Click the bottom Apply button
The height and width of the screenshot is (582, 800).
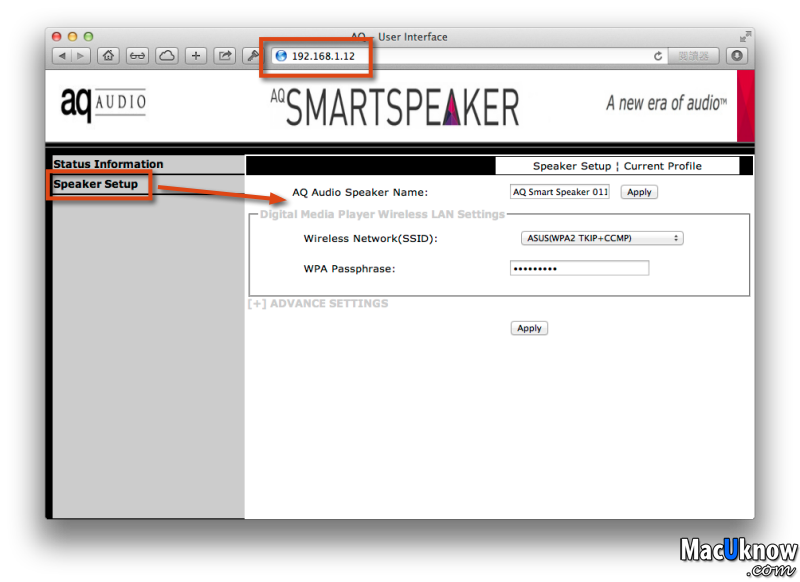(x=529, y=328)
